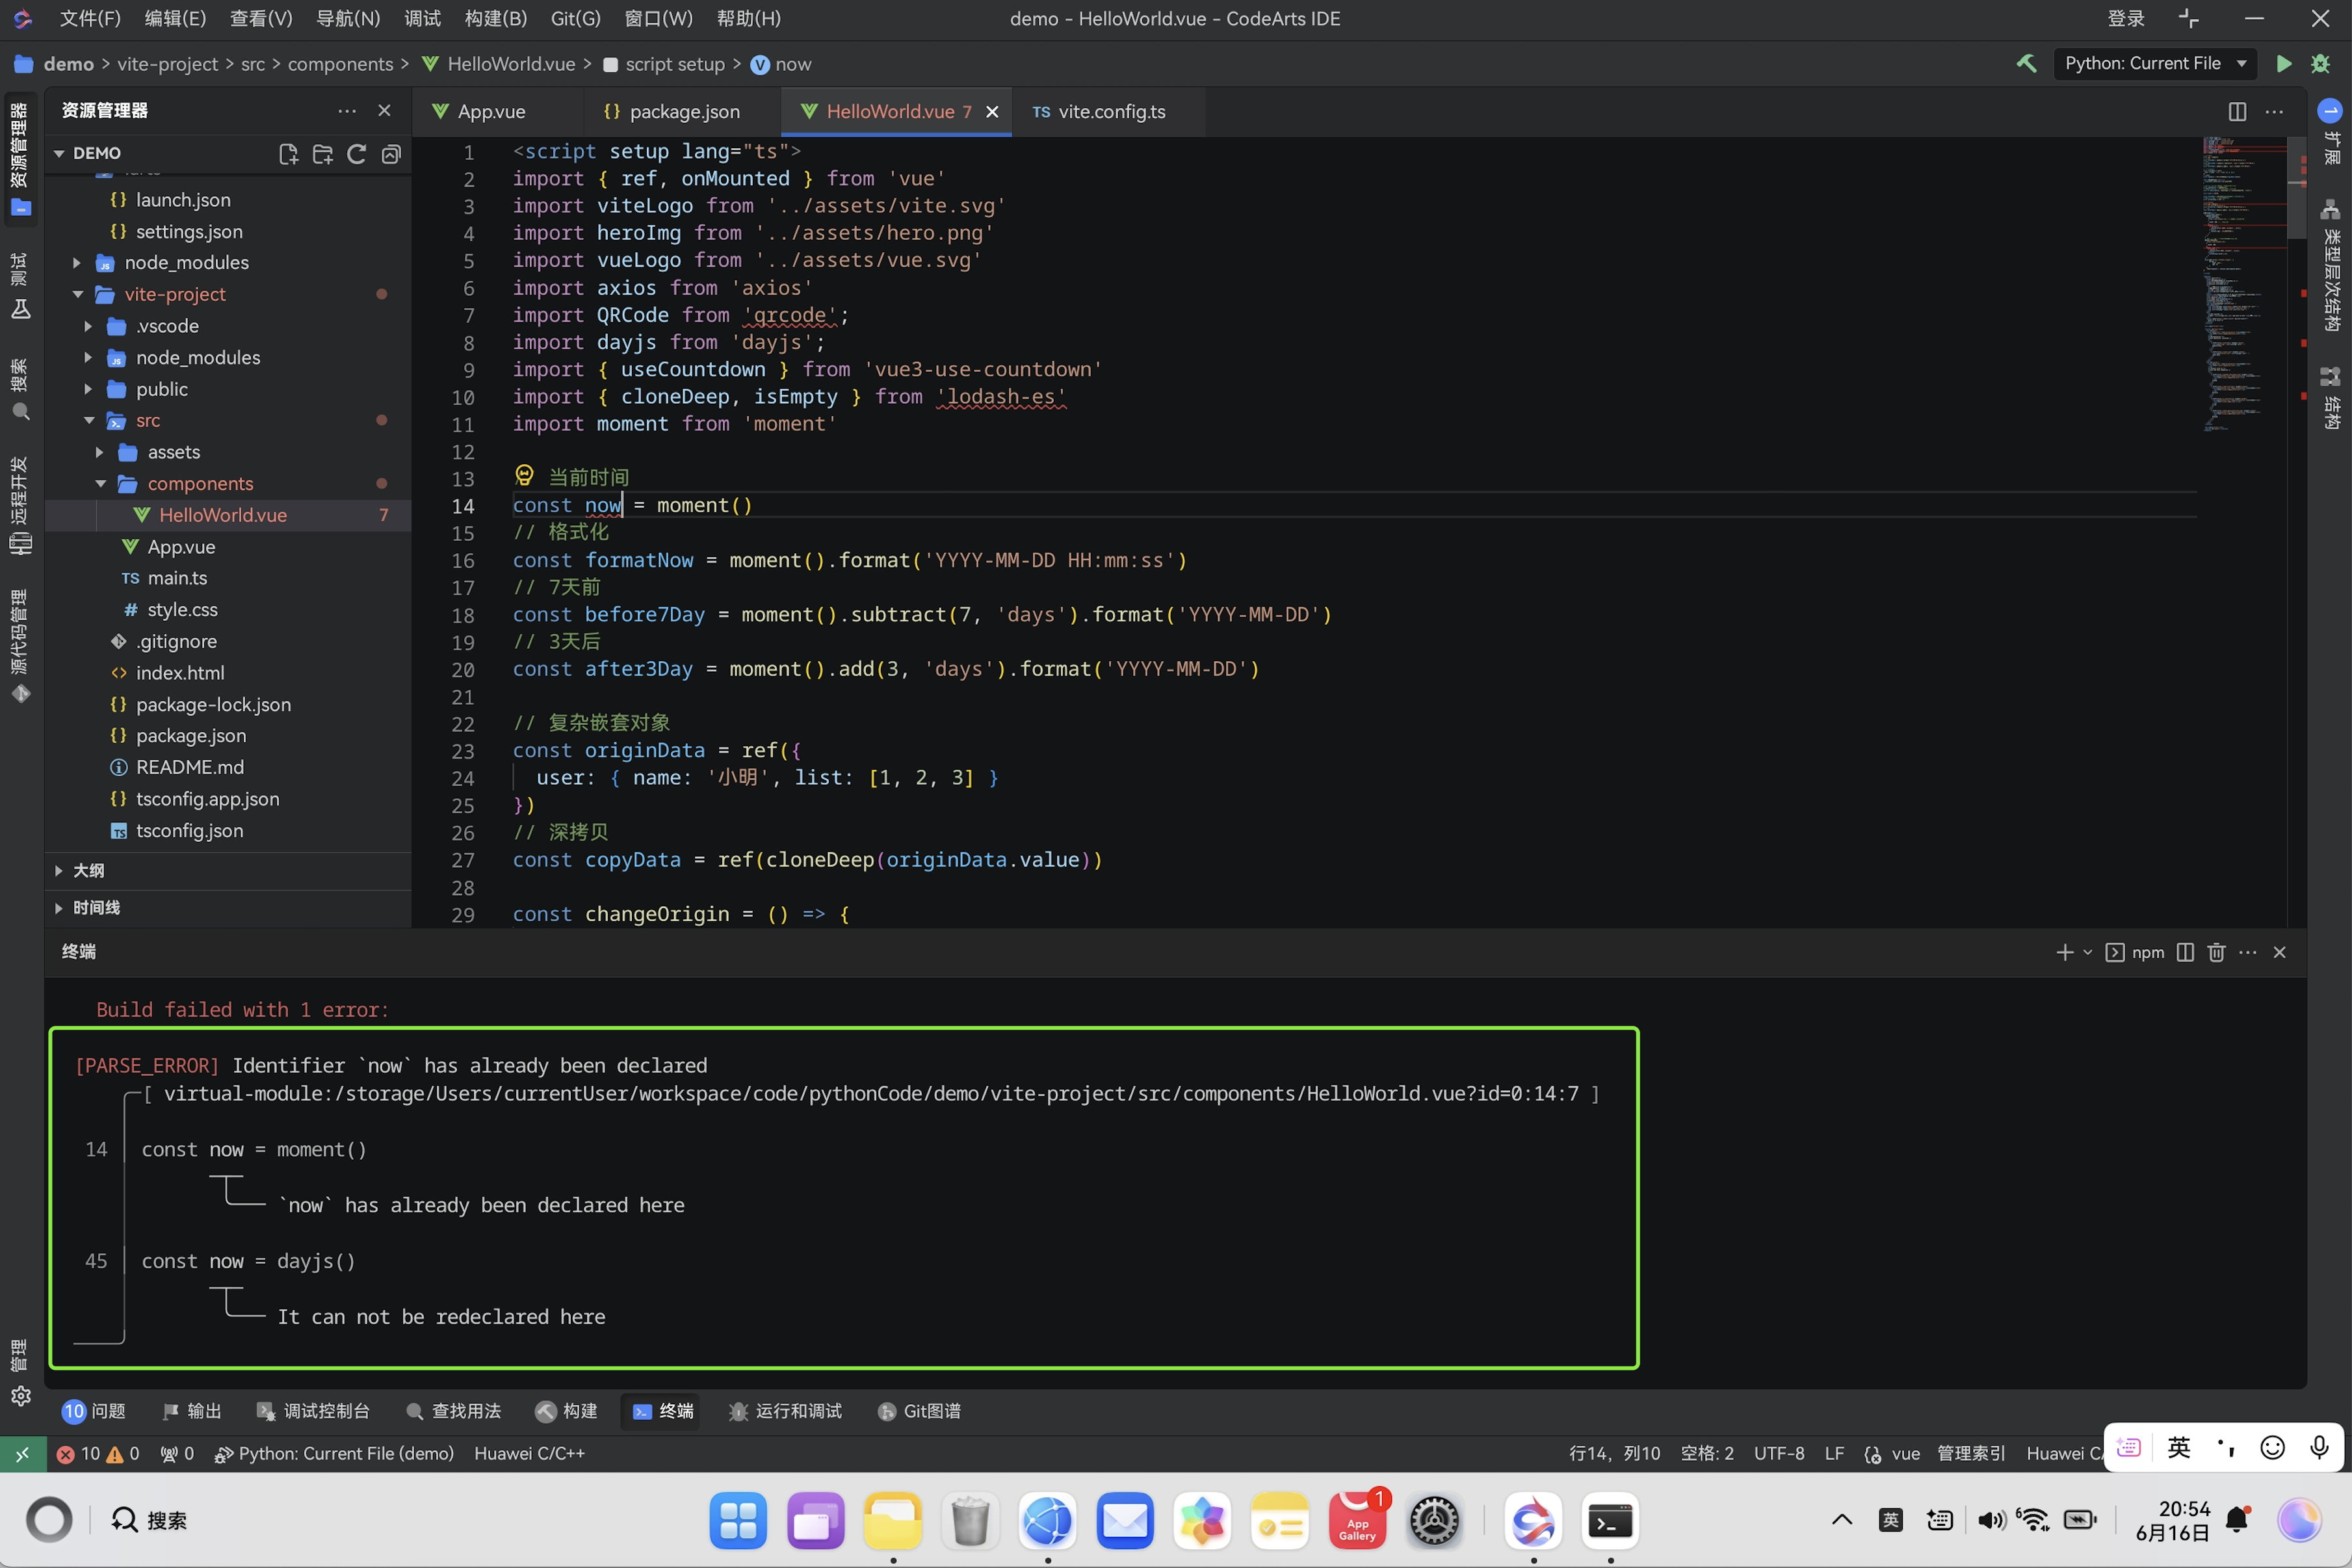Close the 资源管理器 side panel
Screen dimensions: 2352x1568
click(384, 111)
